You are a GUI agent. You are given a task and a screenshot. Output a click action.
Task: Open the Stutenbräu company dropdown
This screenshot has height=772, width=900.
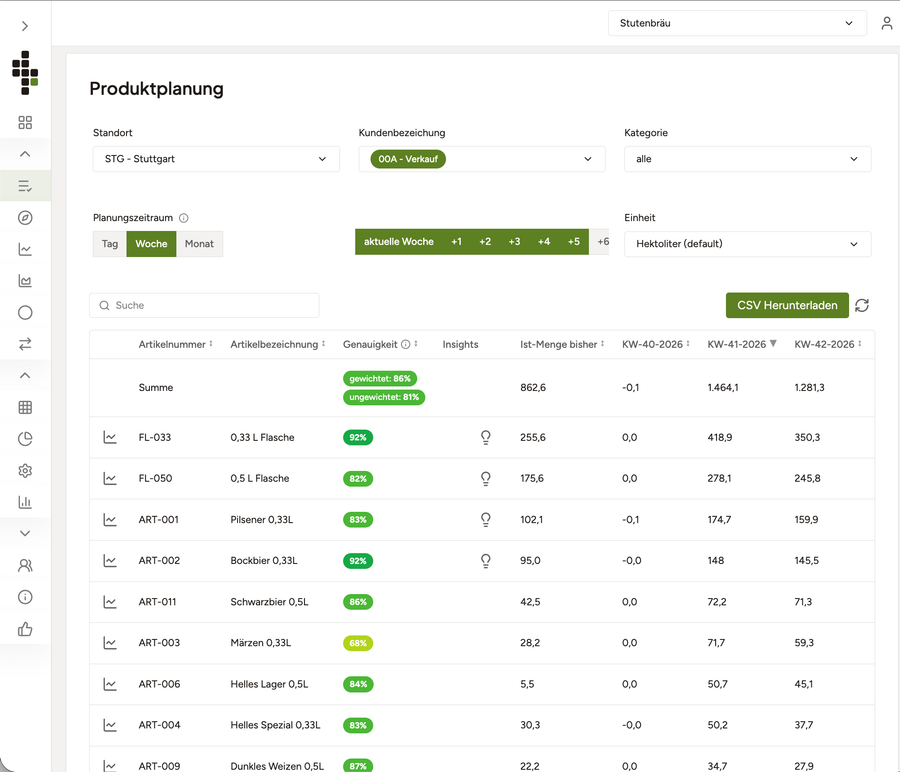click(x=737, y=23)
